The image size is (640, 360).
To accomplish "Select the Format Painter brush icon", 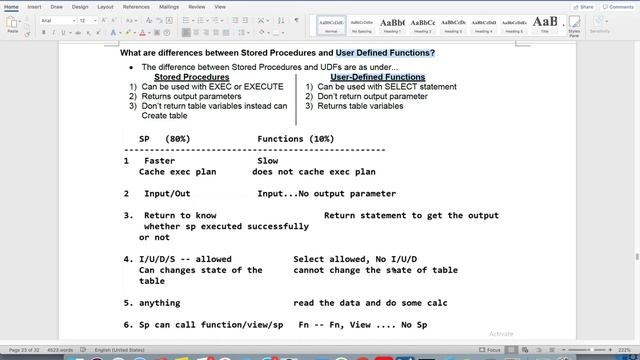I will (27, 35).
